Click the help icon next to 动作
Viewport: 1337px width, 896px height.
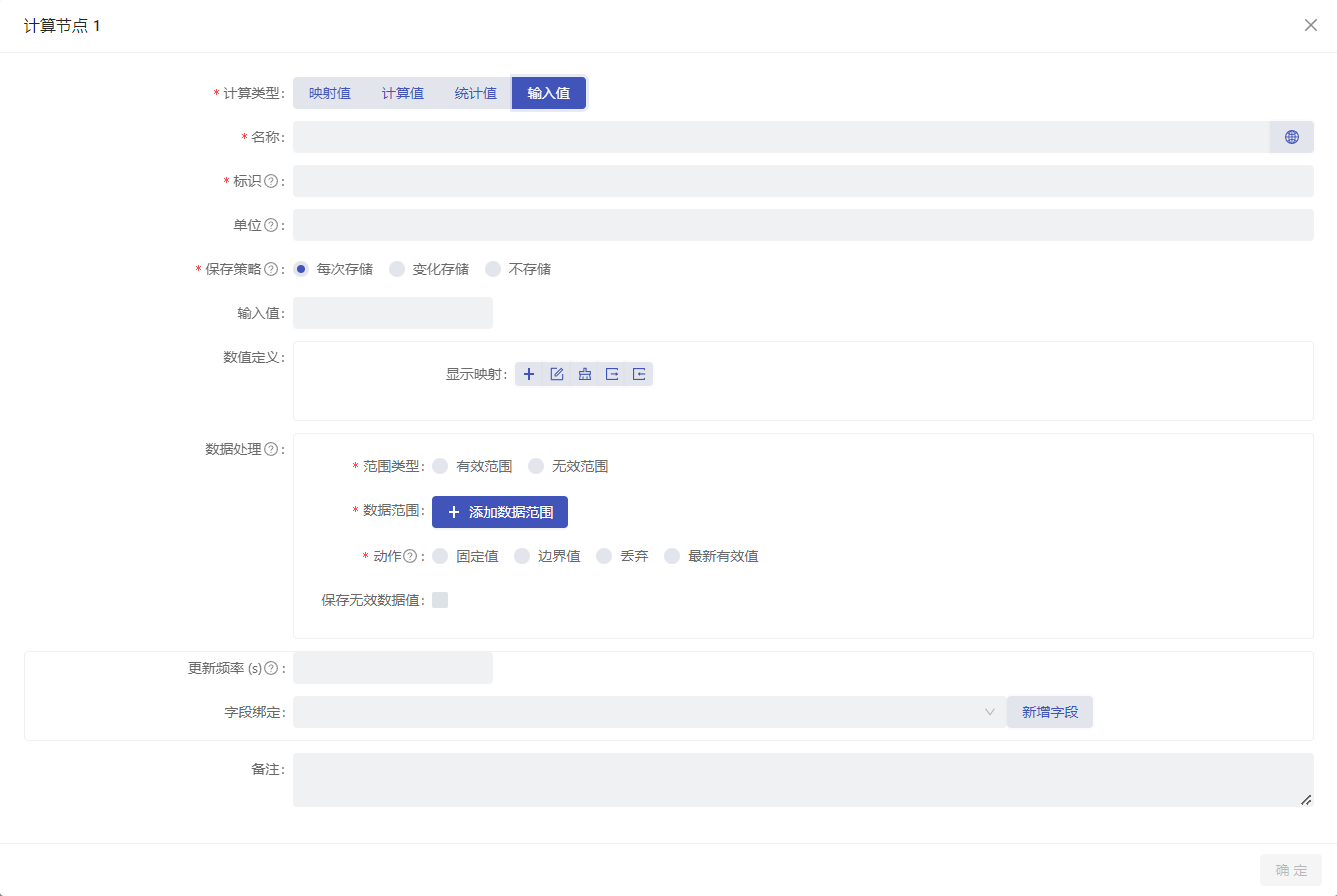coord(409,556)
